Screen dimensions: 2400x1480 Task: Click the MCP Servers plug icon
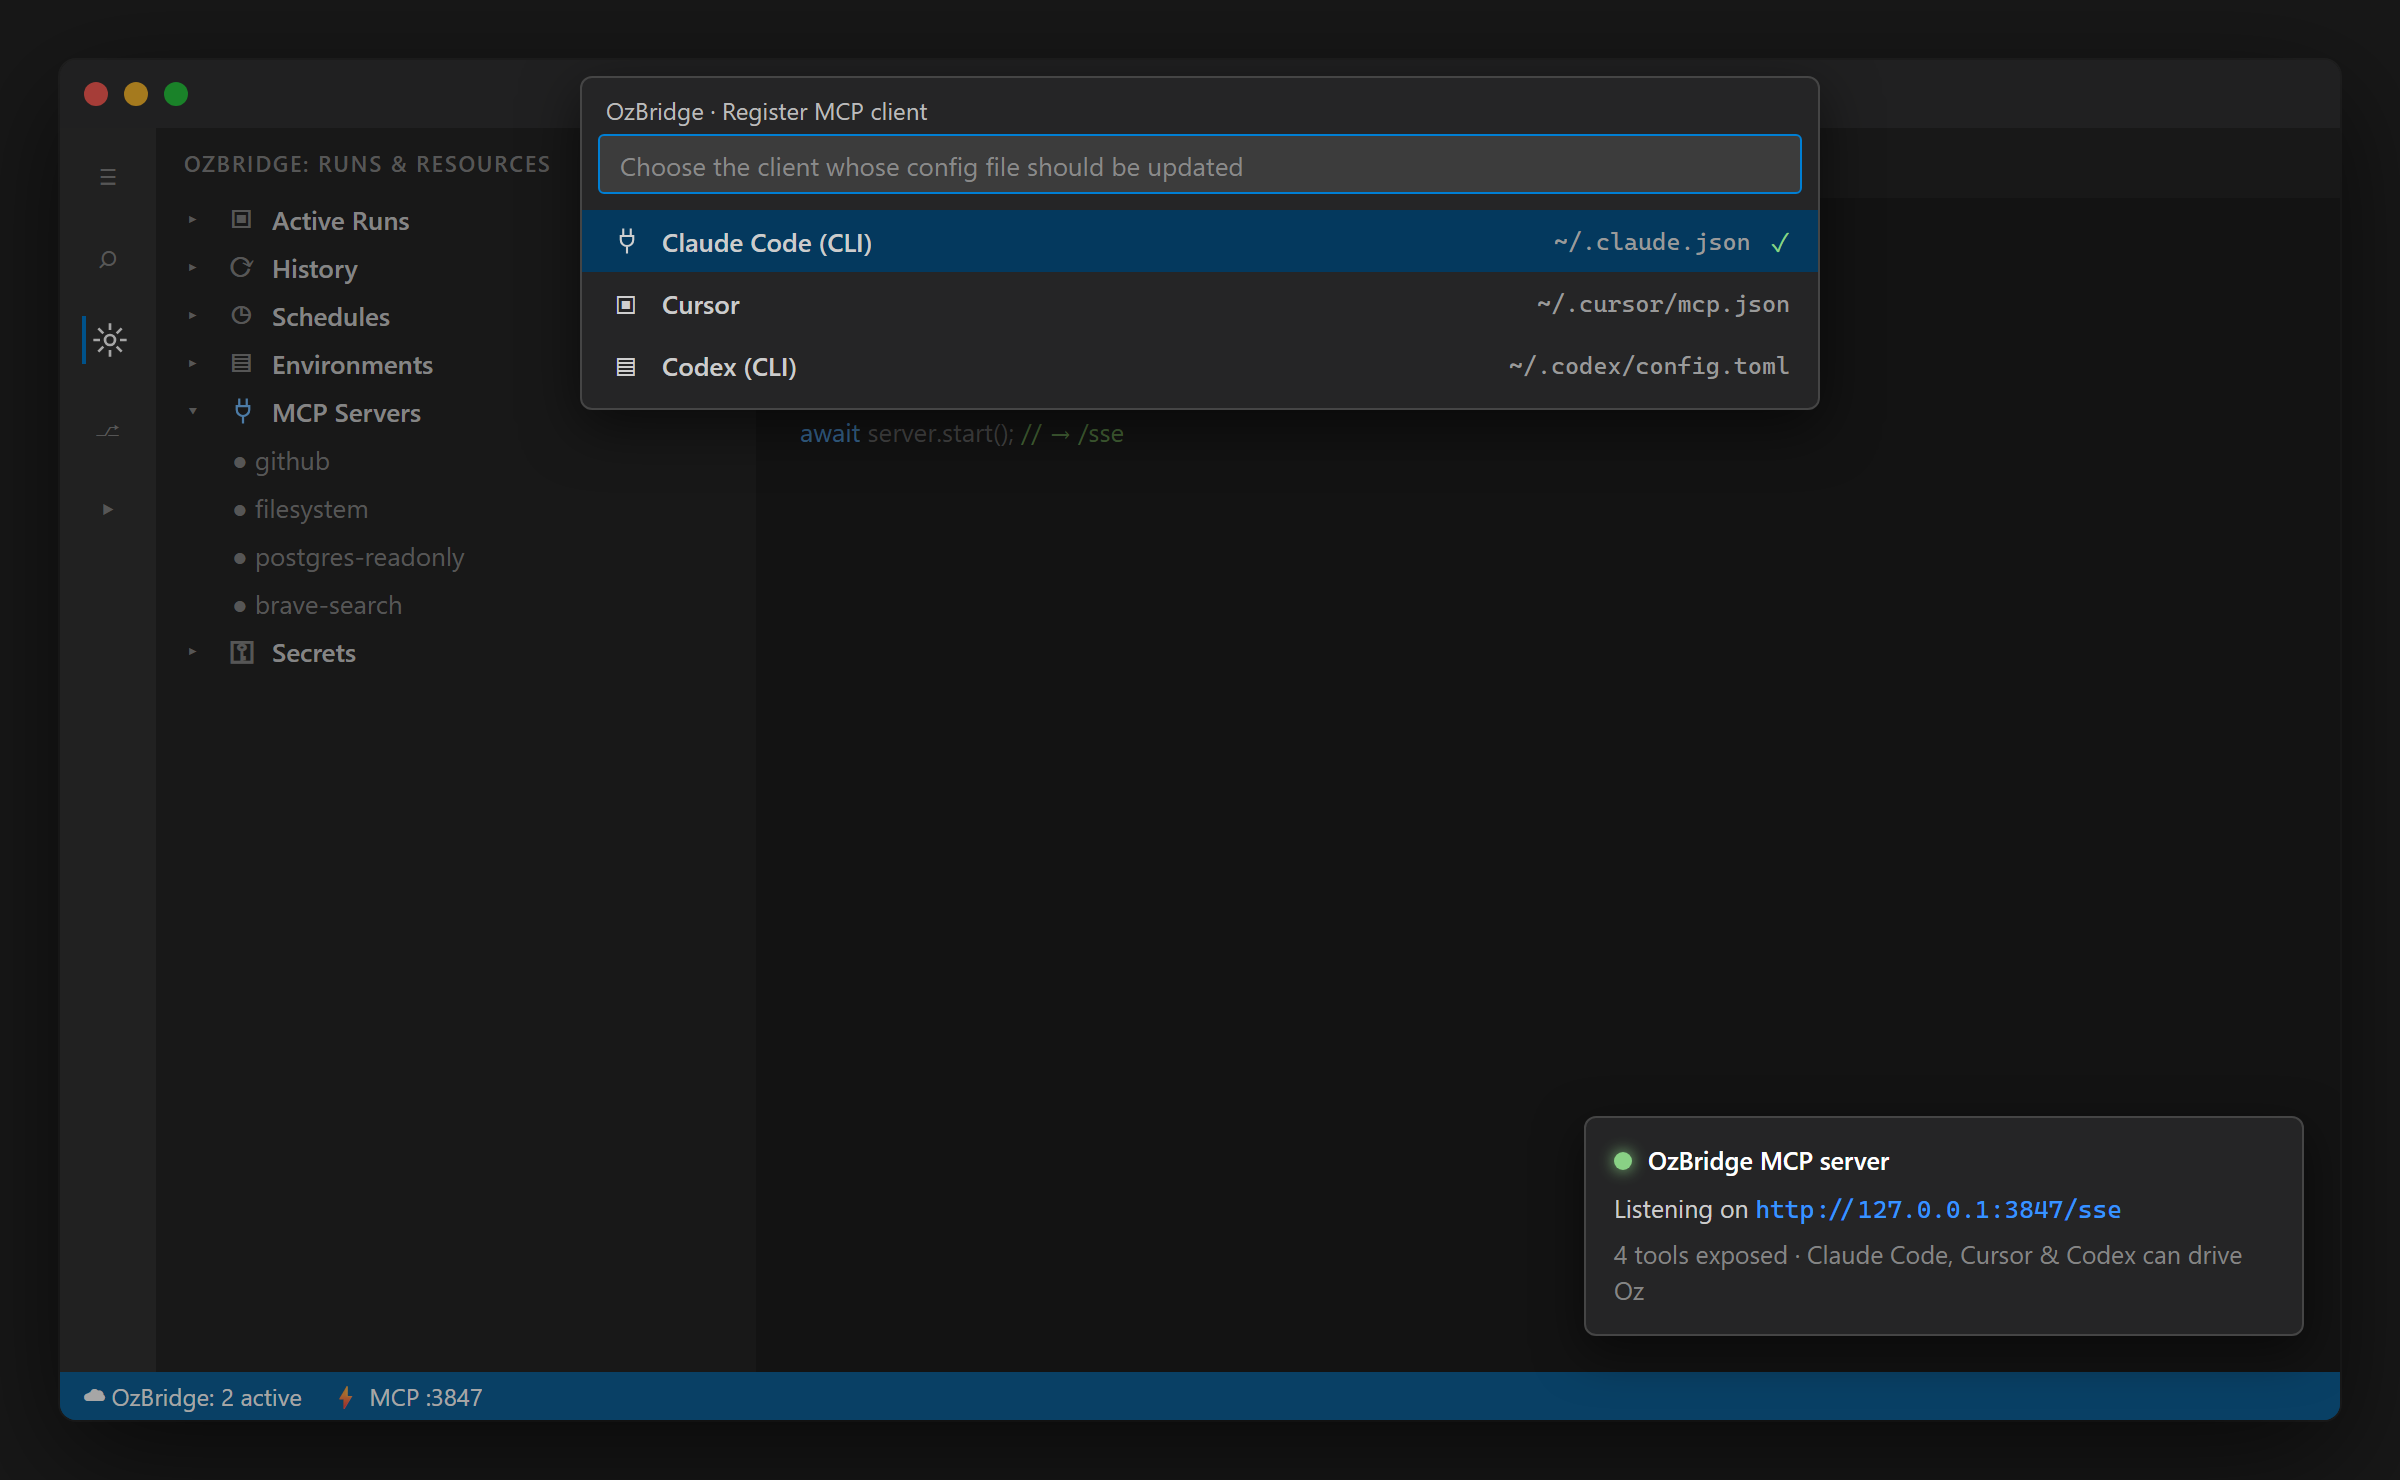pyautogui.click(x=242, y=411)
